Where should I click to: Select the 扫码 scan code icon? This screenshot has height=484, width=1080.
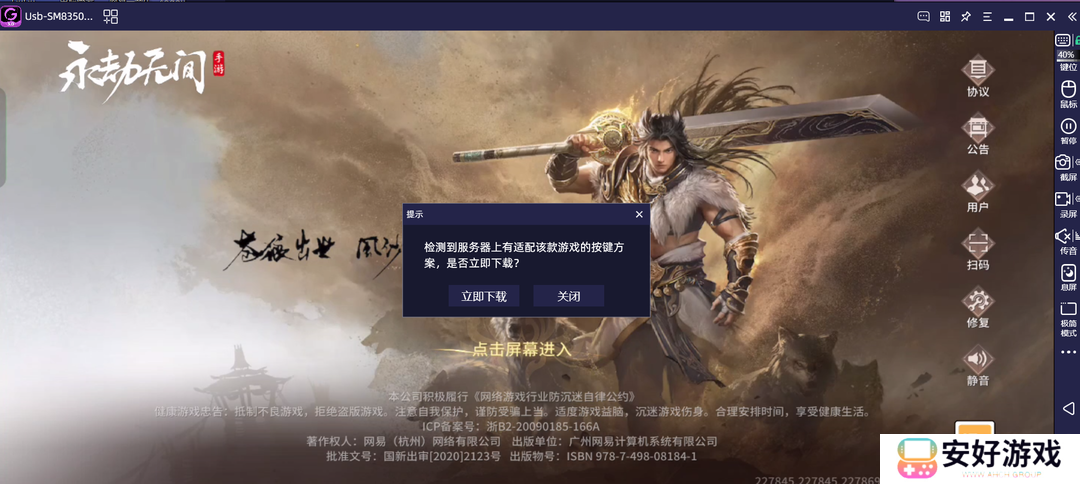(x=977, y=249)
